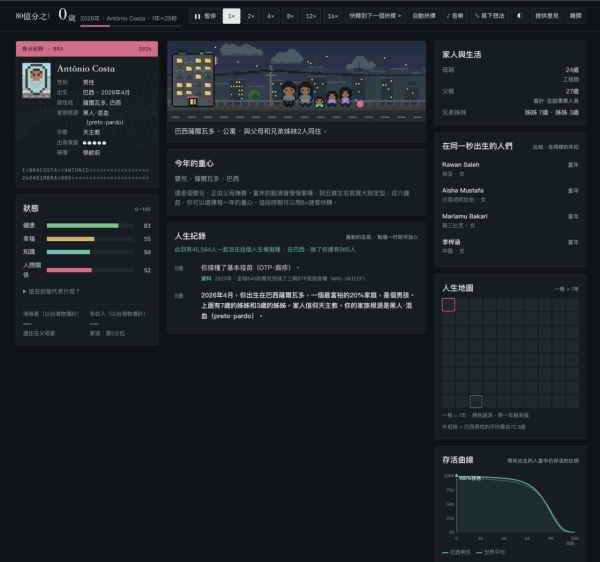Select the 1× speed button
The height and width of the screenshot is (562, 600).
point(232,16)
